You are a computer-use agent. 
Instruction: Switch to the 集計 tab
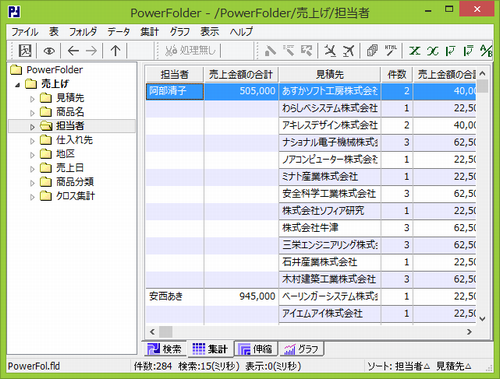210,349
